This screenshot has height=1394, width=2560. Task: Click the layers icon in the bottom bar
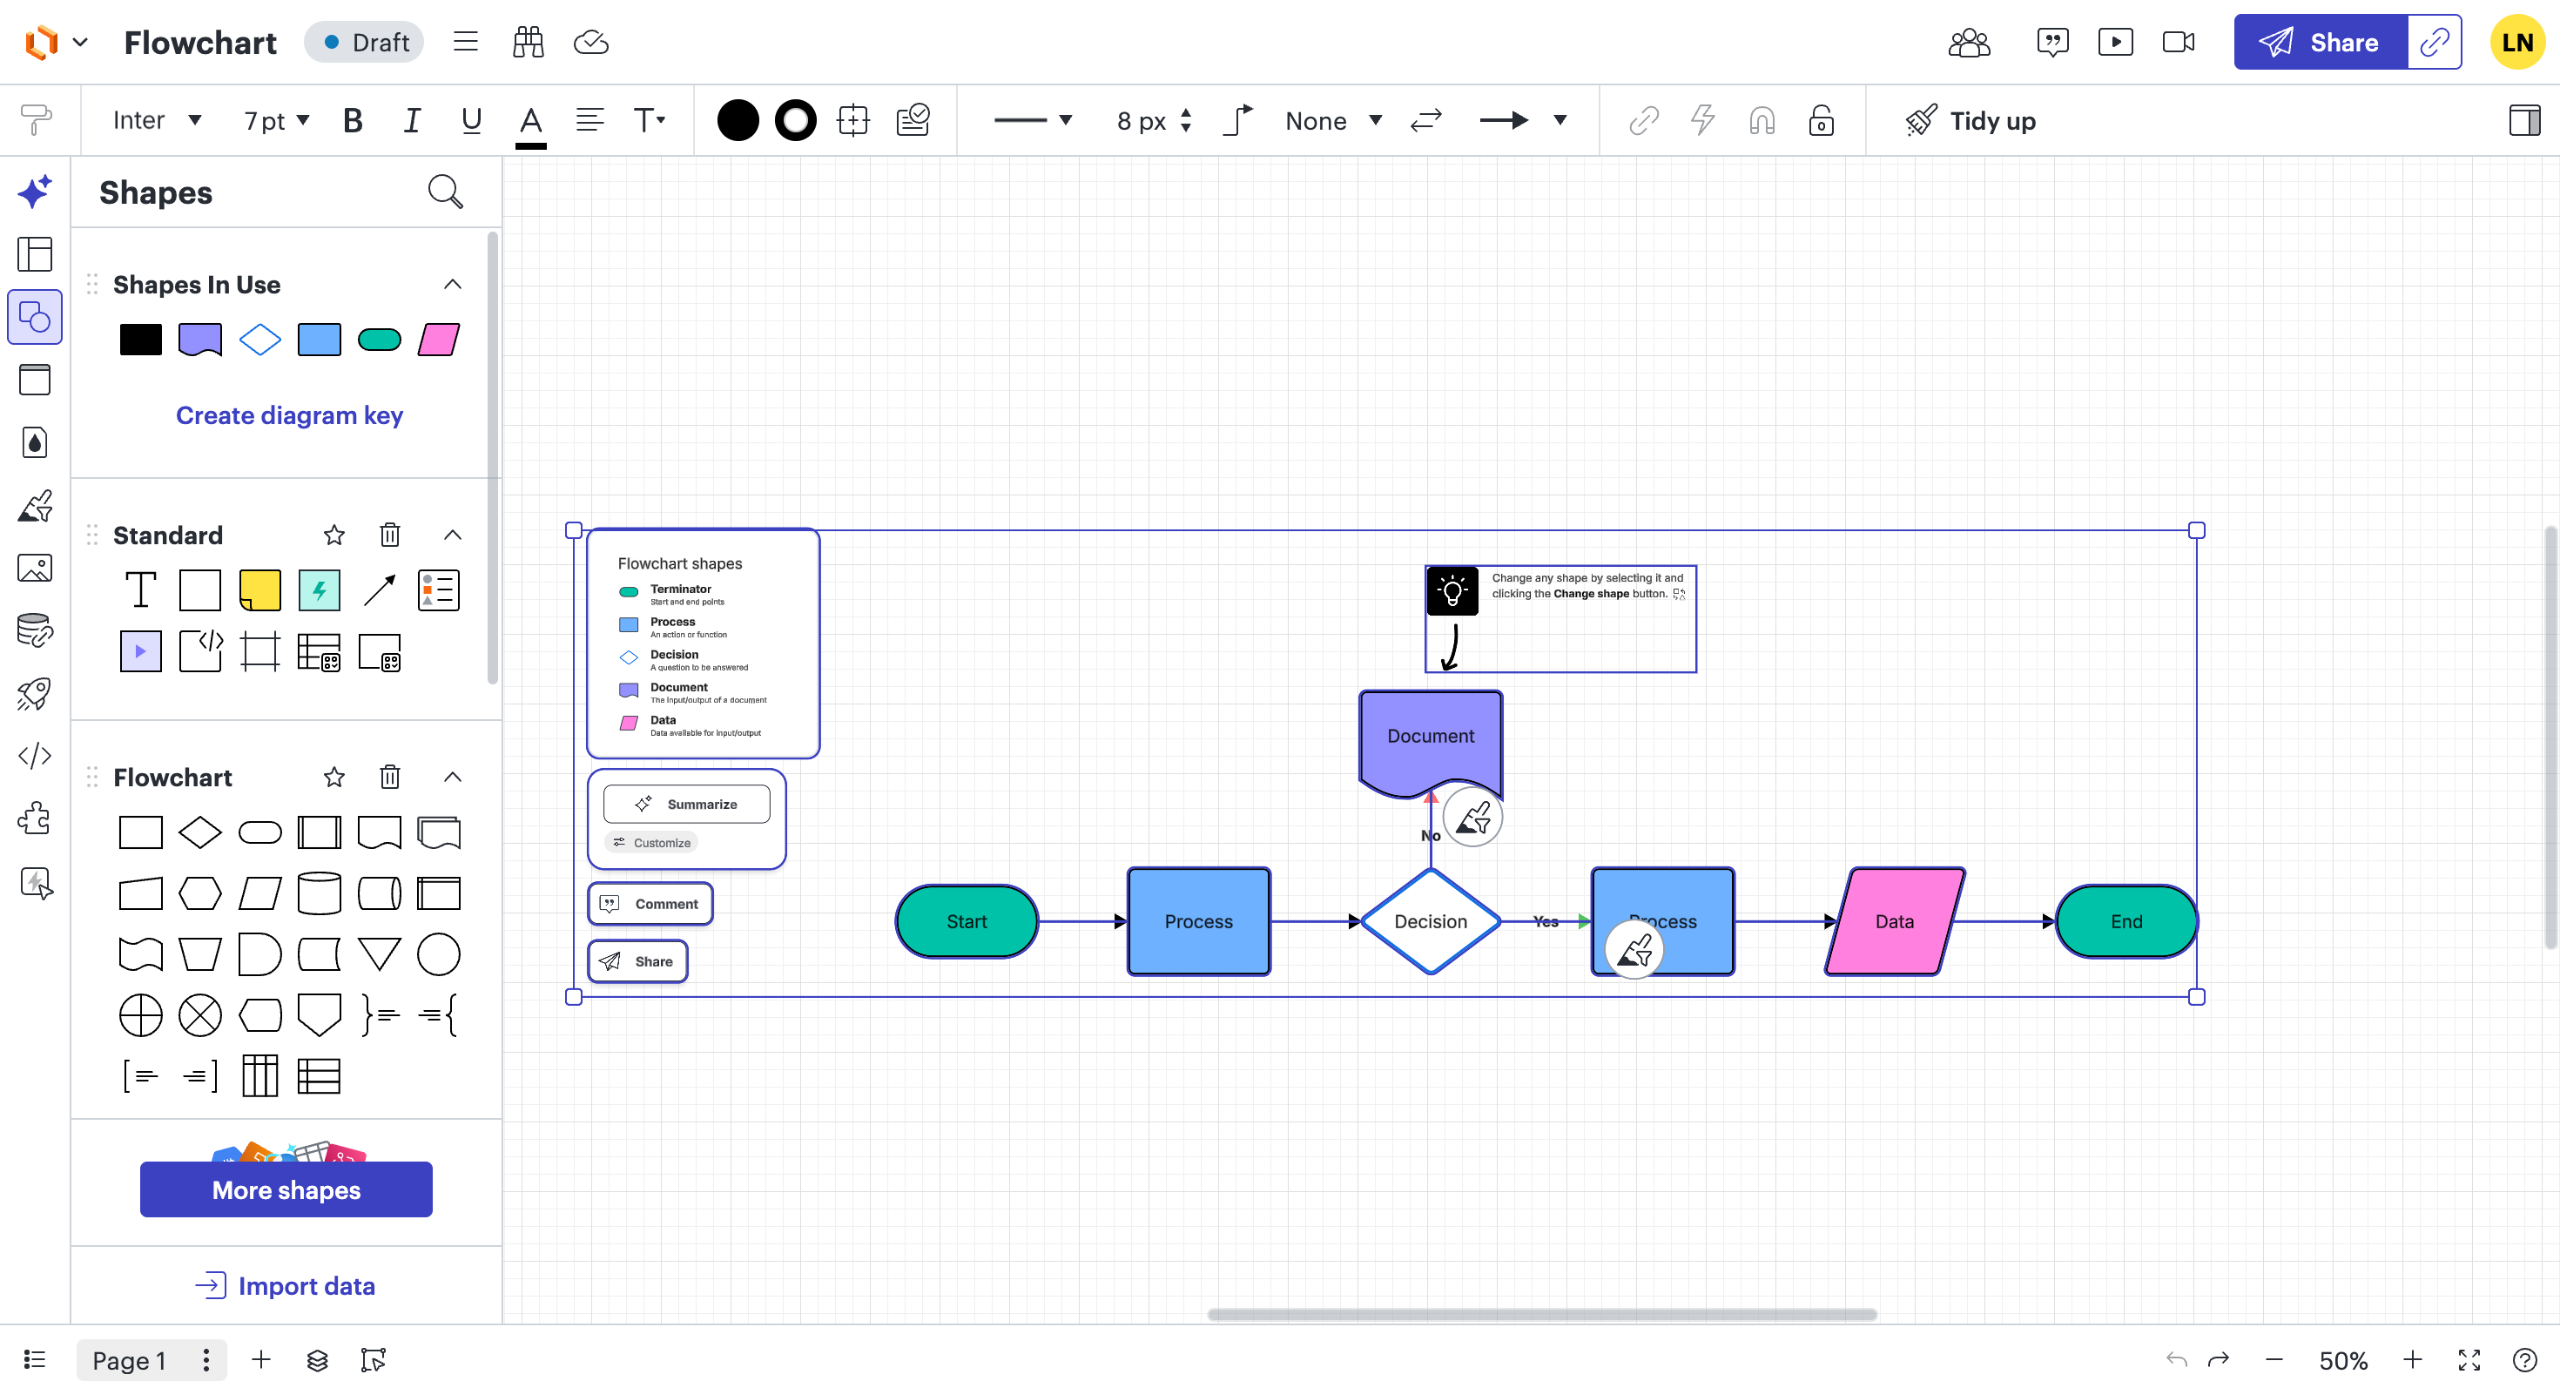tap(317, 1360)
